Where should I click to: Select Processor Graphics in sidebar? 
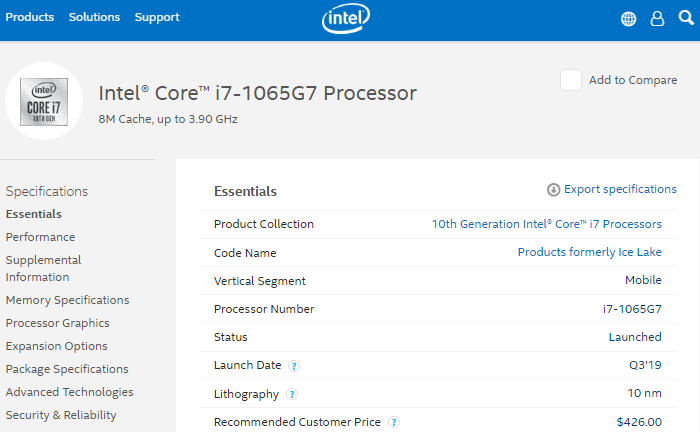point(57,323)
